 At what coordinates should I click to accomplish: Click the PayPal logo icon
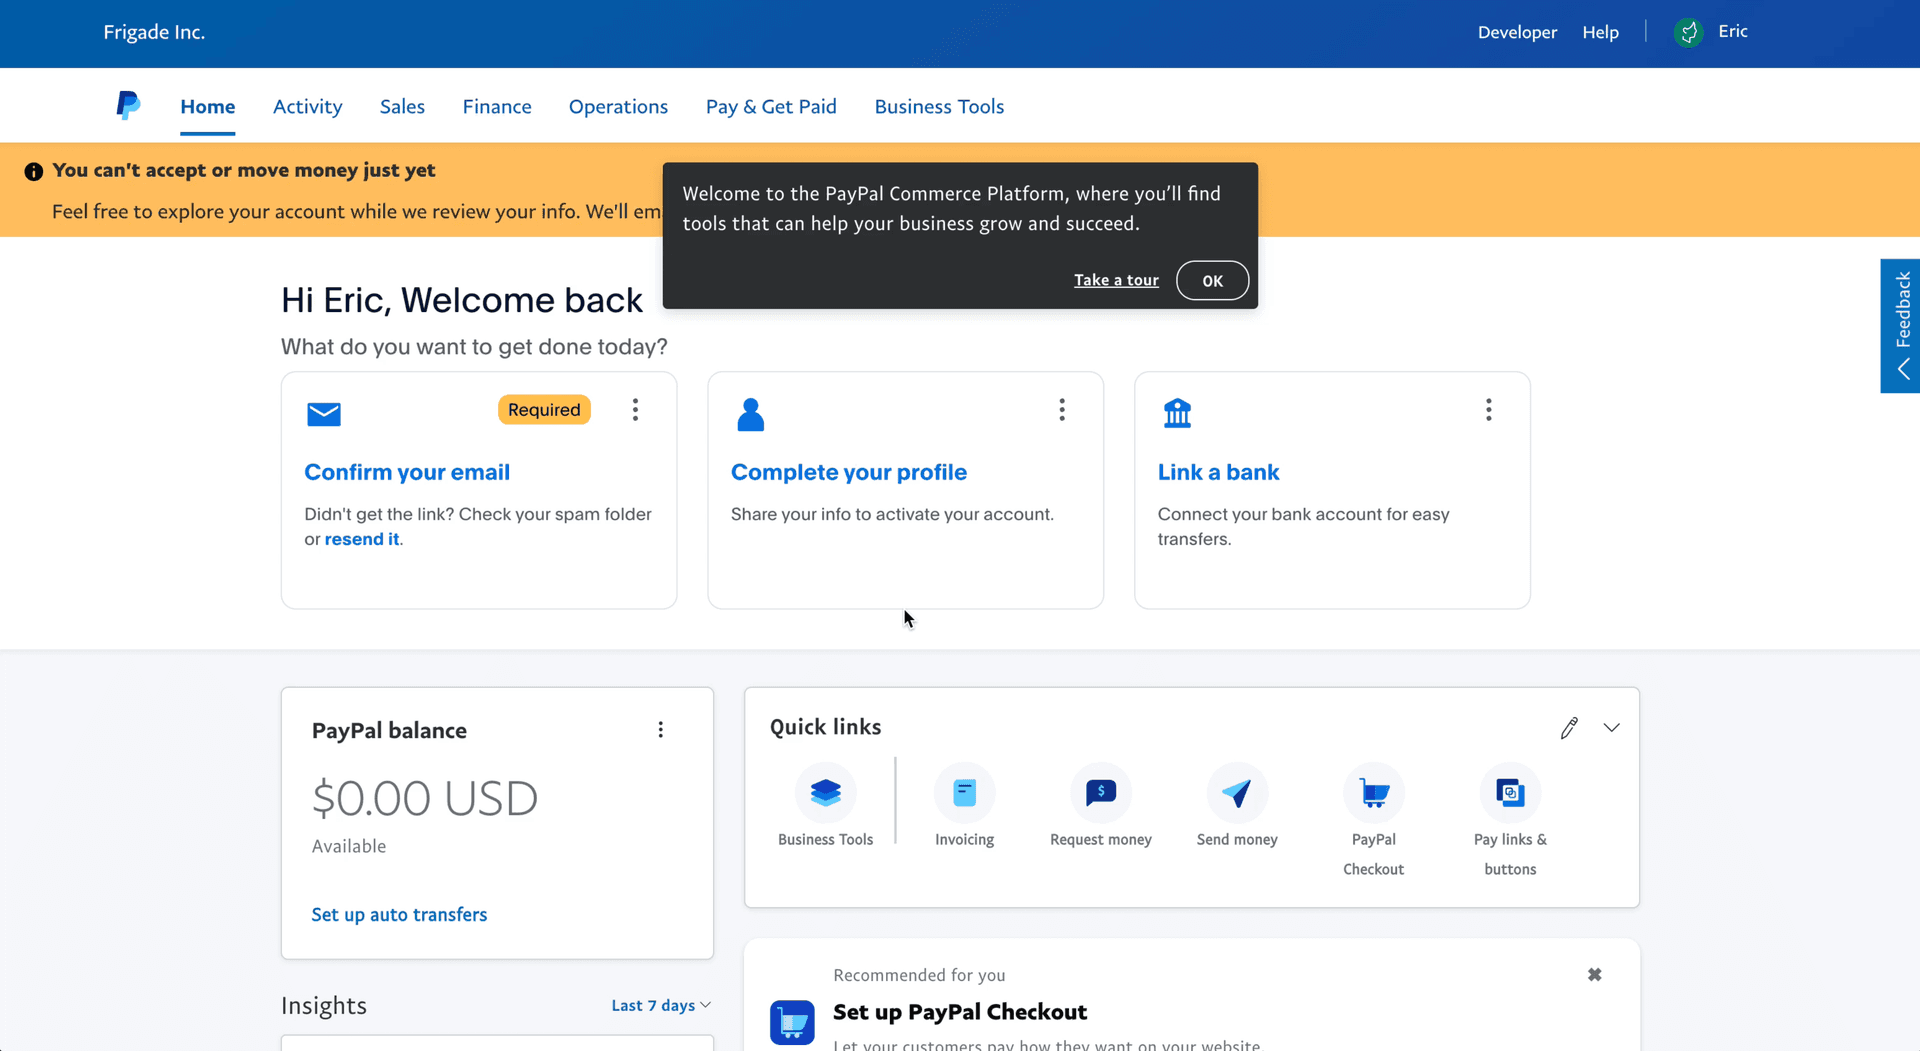click(x=128, y=105)
